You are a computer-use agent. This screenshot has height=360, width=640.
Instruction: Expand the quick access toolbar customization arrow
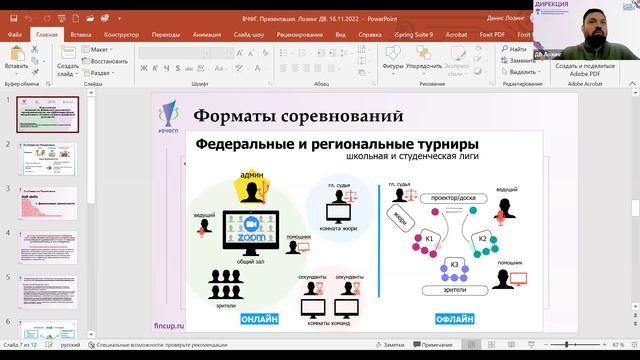tap(119, 18)
